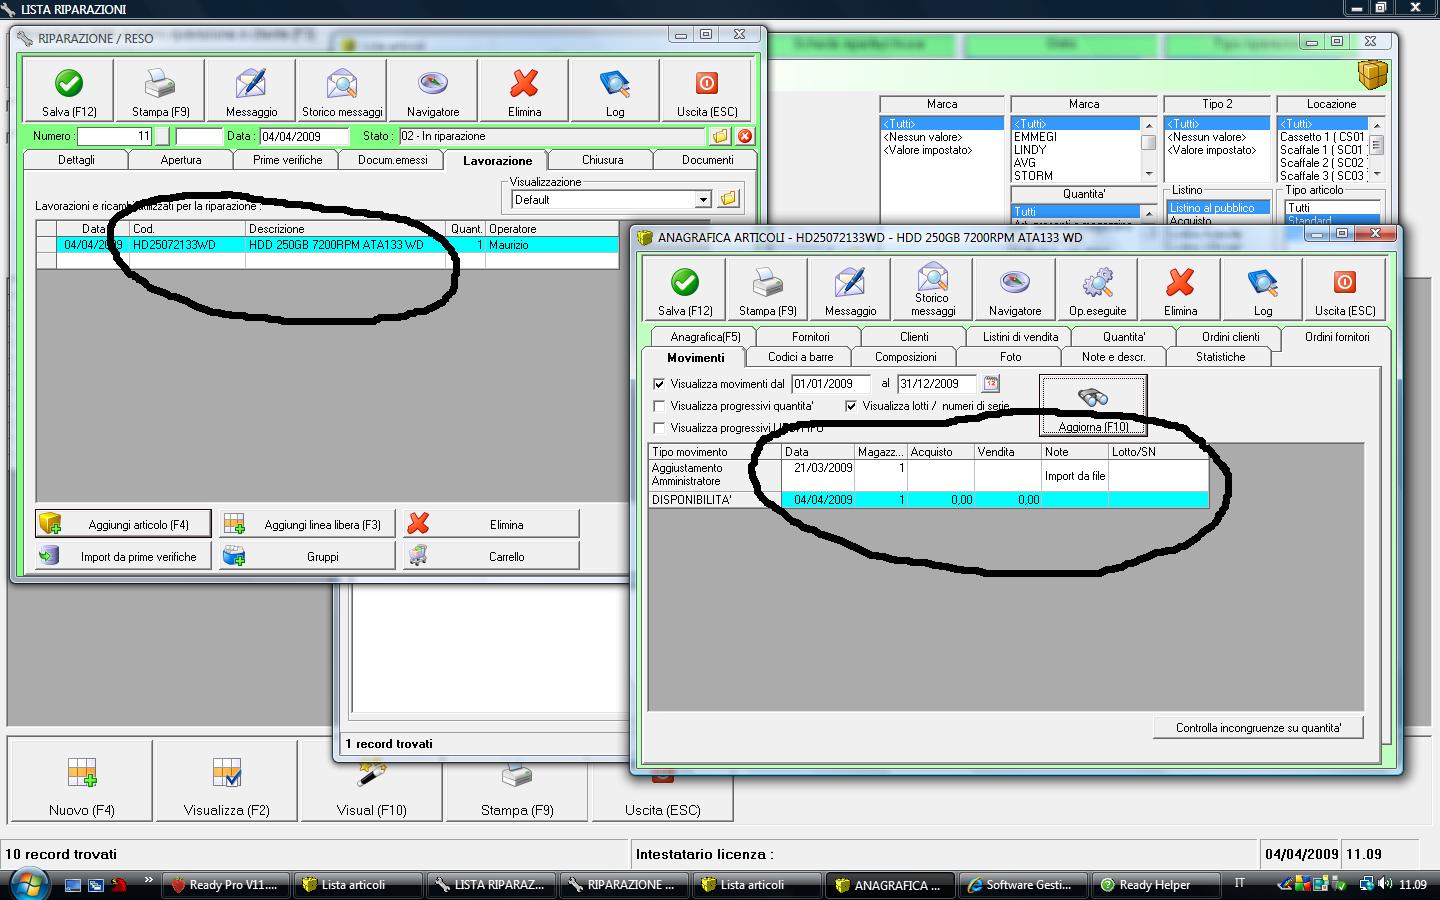Open Navigatore in Anagrafica Articoli toolbar
Viewport: 1440px width, 900px height.
pyautogui.click(x=1015, y=290)
